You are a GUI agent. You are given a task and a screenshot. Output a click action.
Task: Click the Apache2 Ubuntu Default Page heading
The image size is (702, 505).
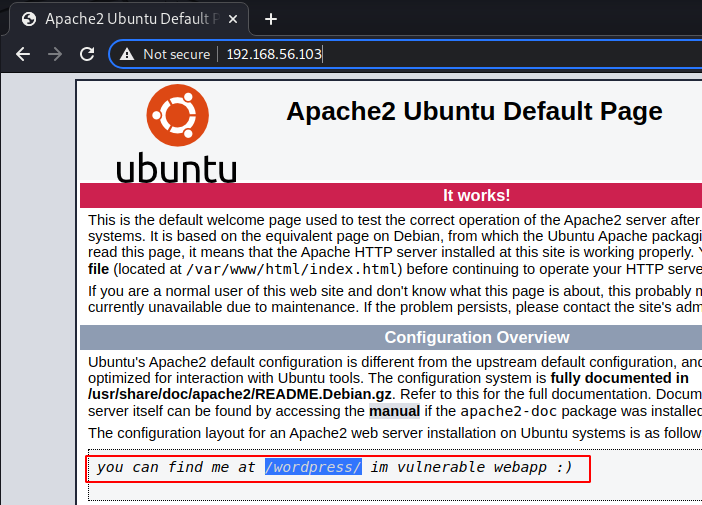tap(474, 111)
